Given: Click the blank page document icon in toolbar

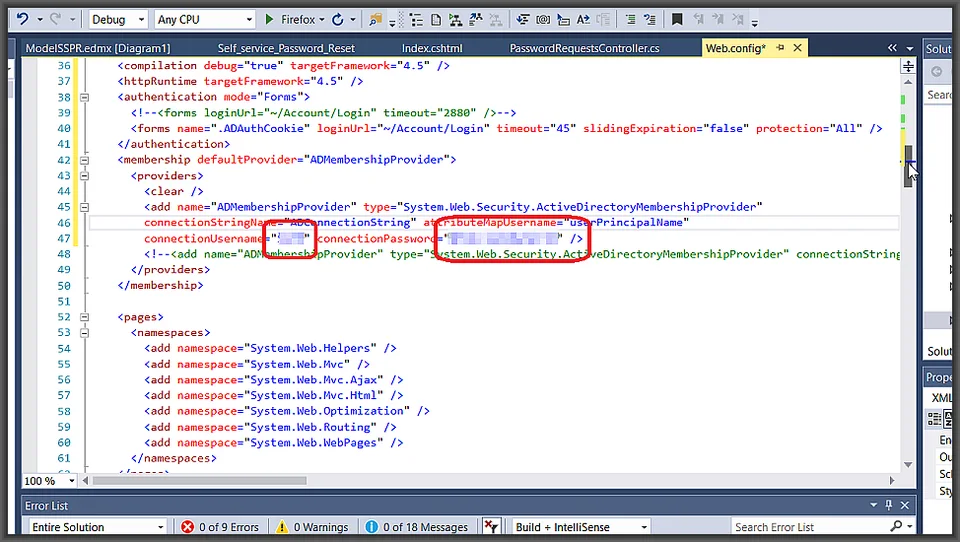Looking at the screenshot, I should click(436, 20).
